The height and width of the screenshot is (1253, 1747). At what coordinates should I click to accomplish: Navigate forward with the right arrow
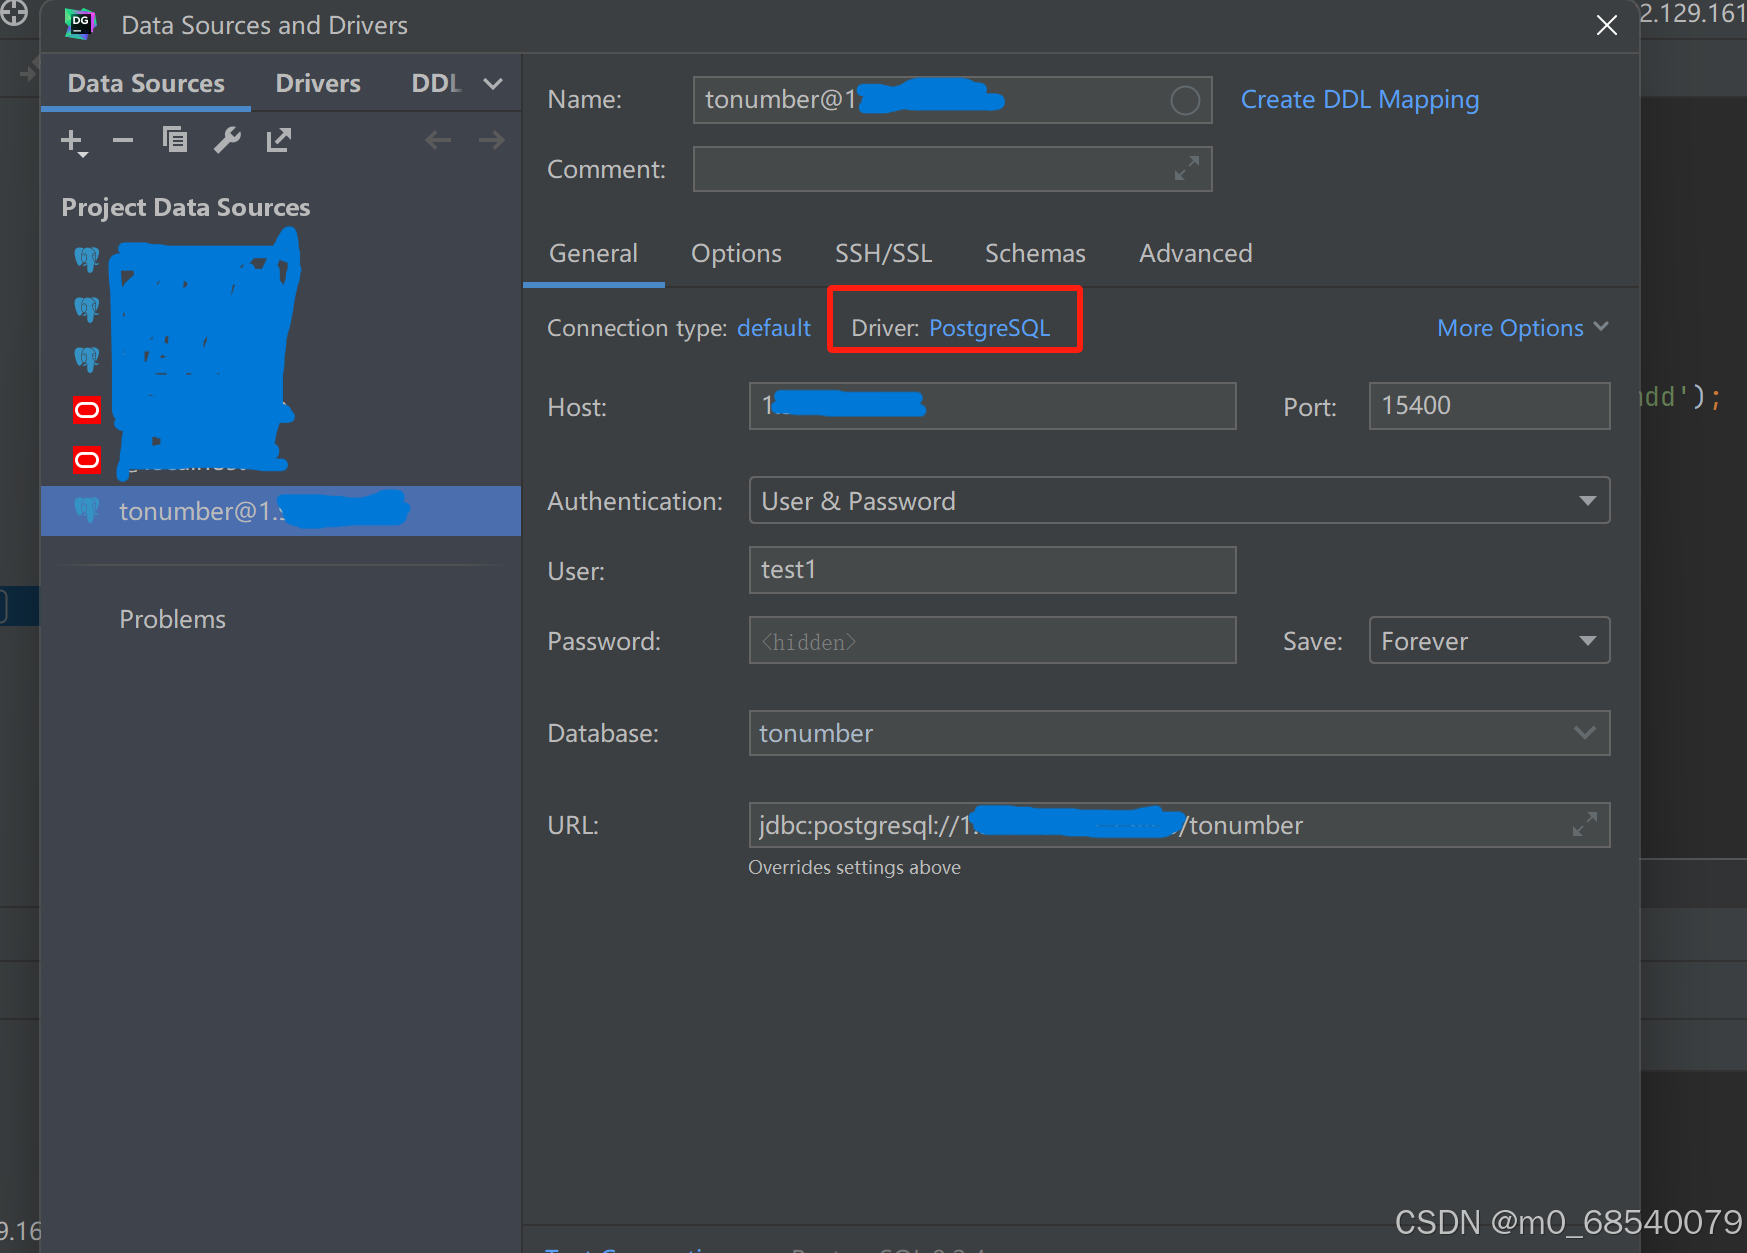(491, 140)
